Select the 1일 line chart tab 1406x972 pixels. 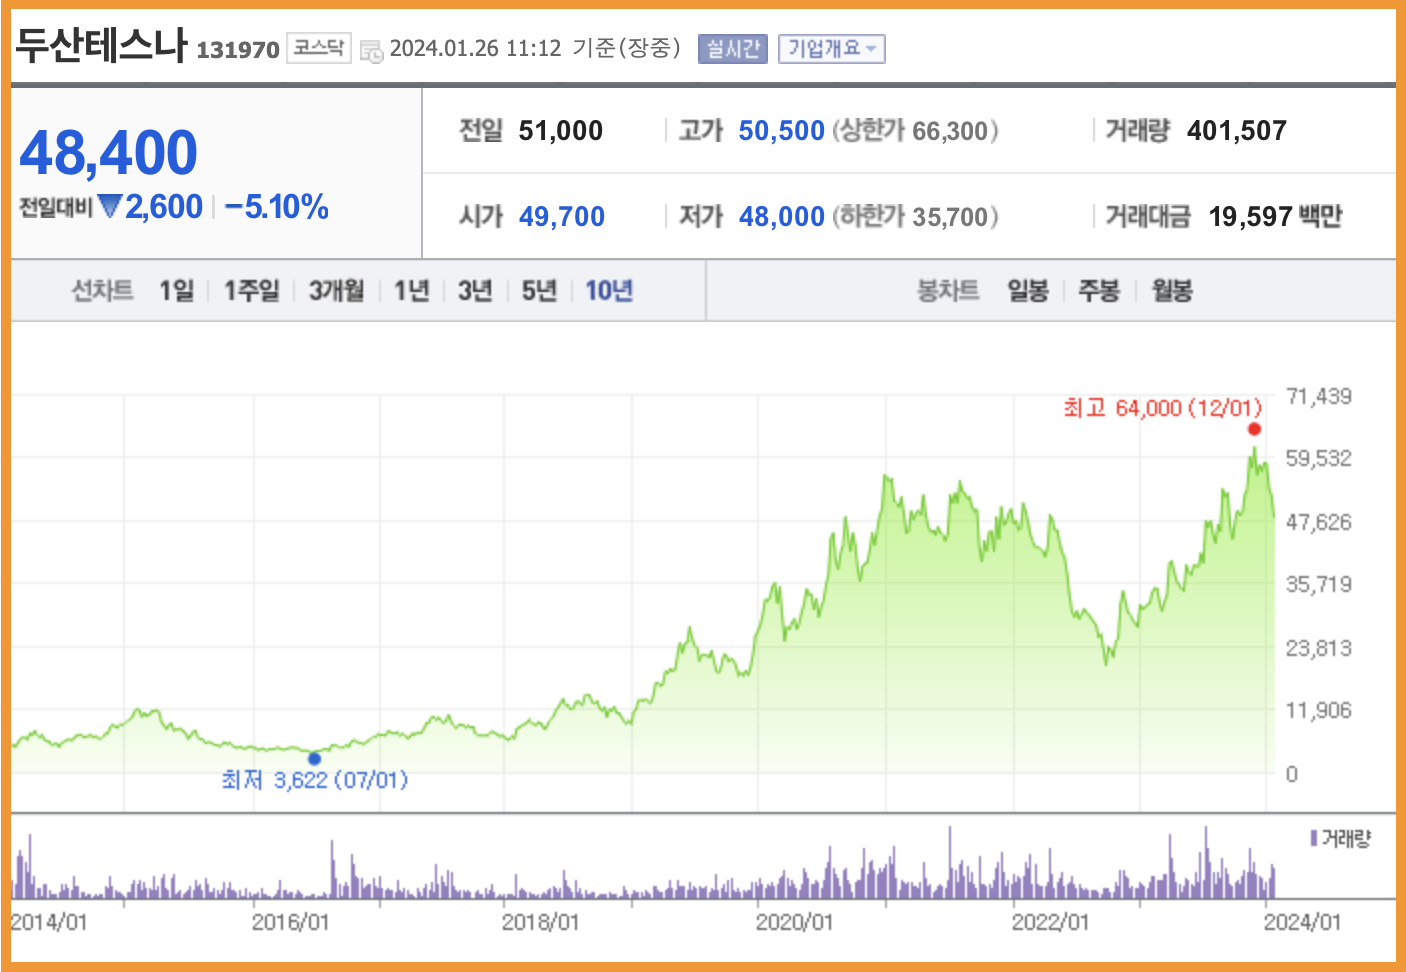(x=177, y=290)
